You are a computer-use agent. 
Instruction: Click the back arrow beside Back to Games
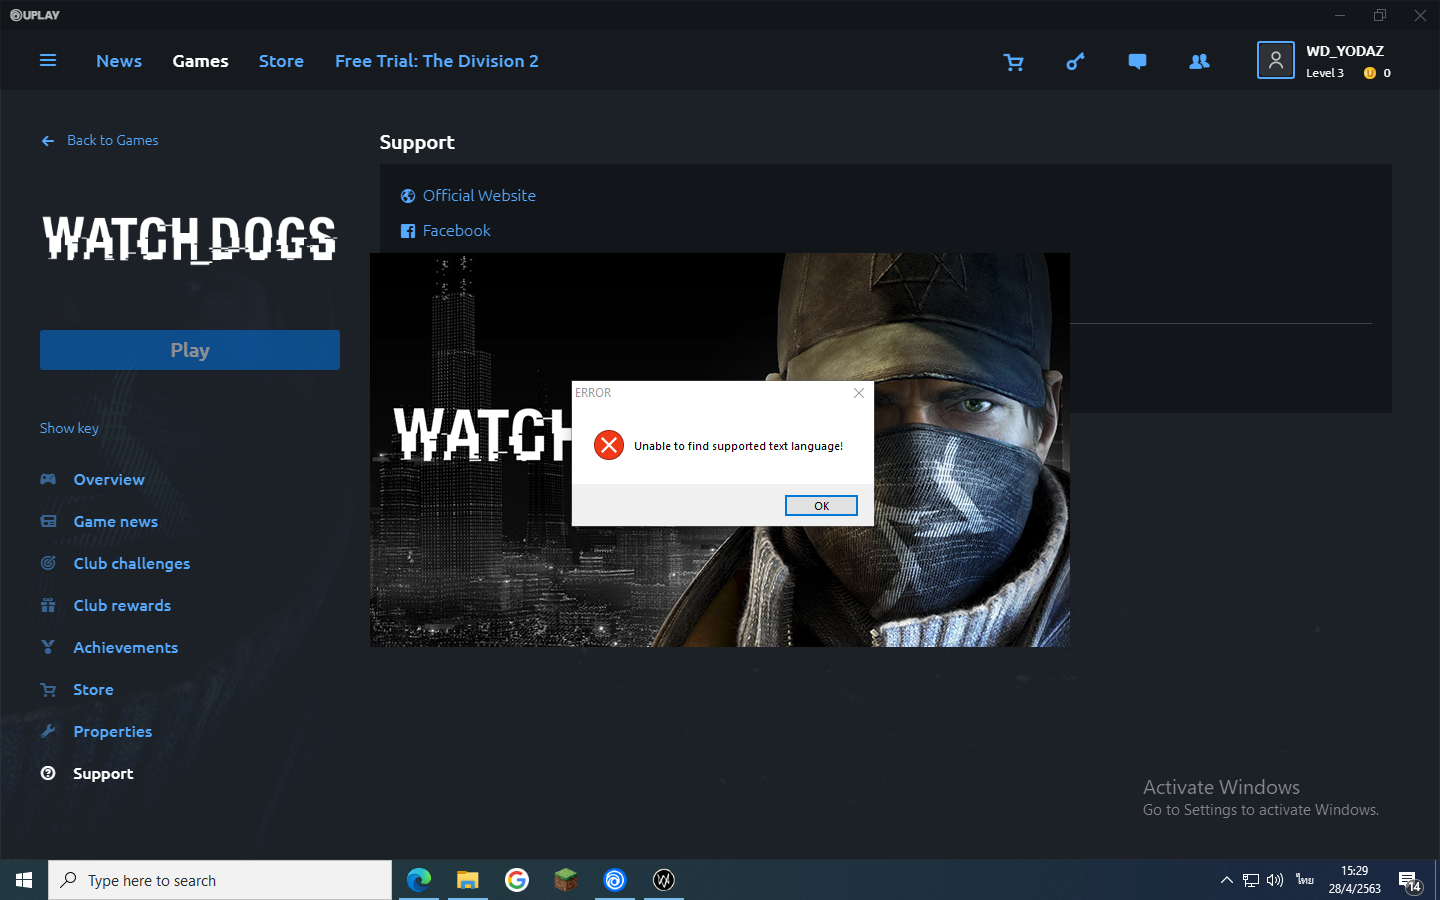[x=47, y=141]
